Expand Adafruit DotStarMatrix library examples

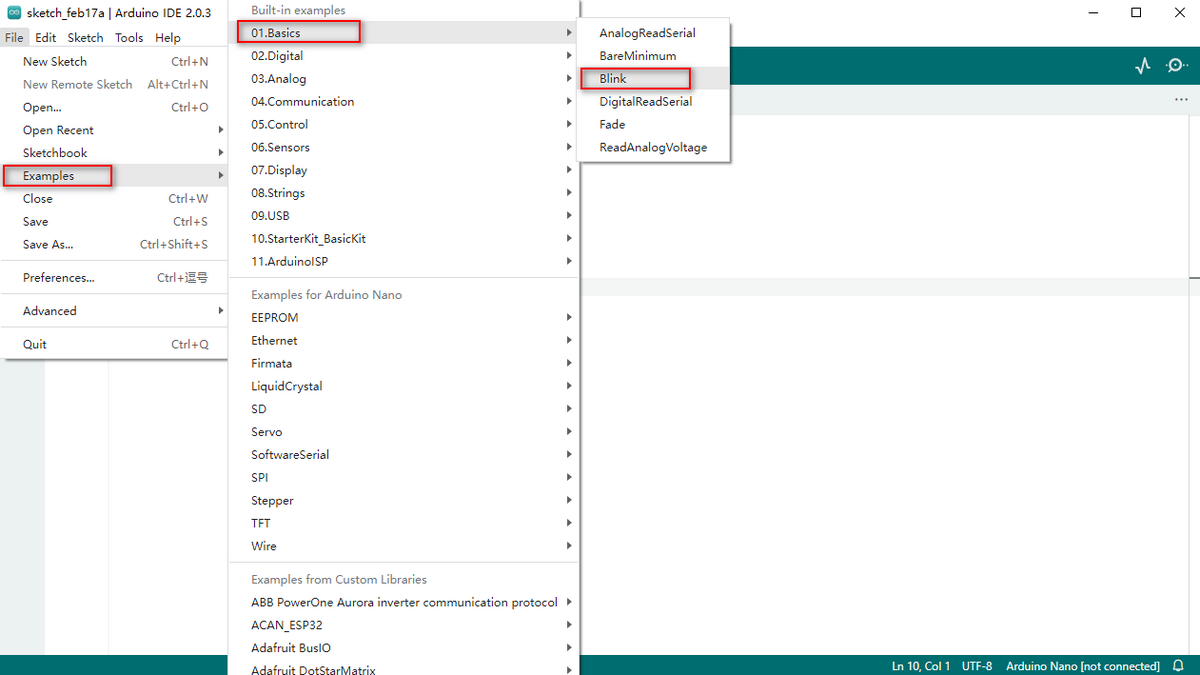click(404, 668)
